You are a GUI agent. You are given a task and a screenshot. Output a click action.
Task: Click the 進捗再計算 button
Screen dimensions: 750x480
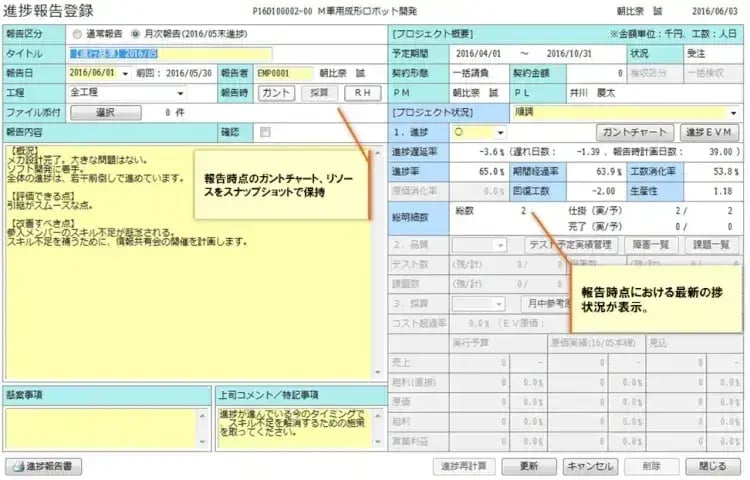click(462, 466)
